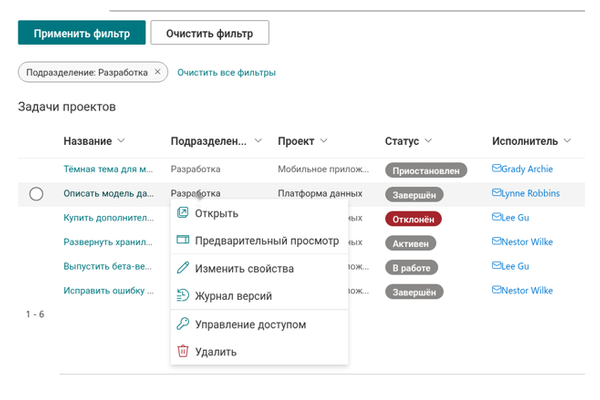Open the Проект column dropdown chevron
Viewport: 600px width, 400px height.
point(324,141)
